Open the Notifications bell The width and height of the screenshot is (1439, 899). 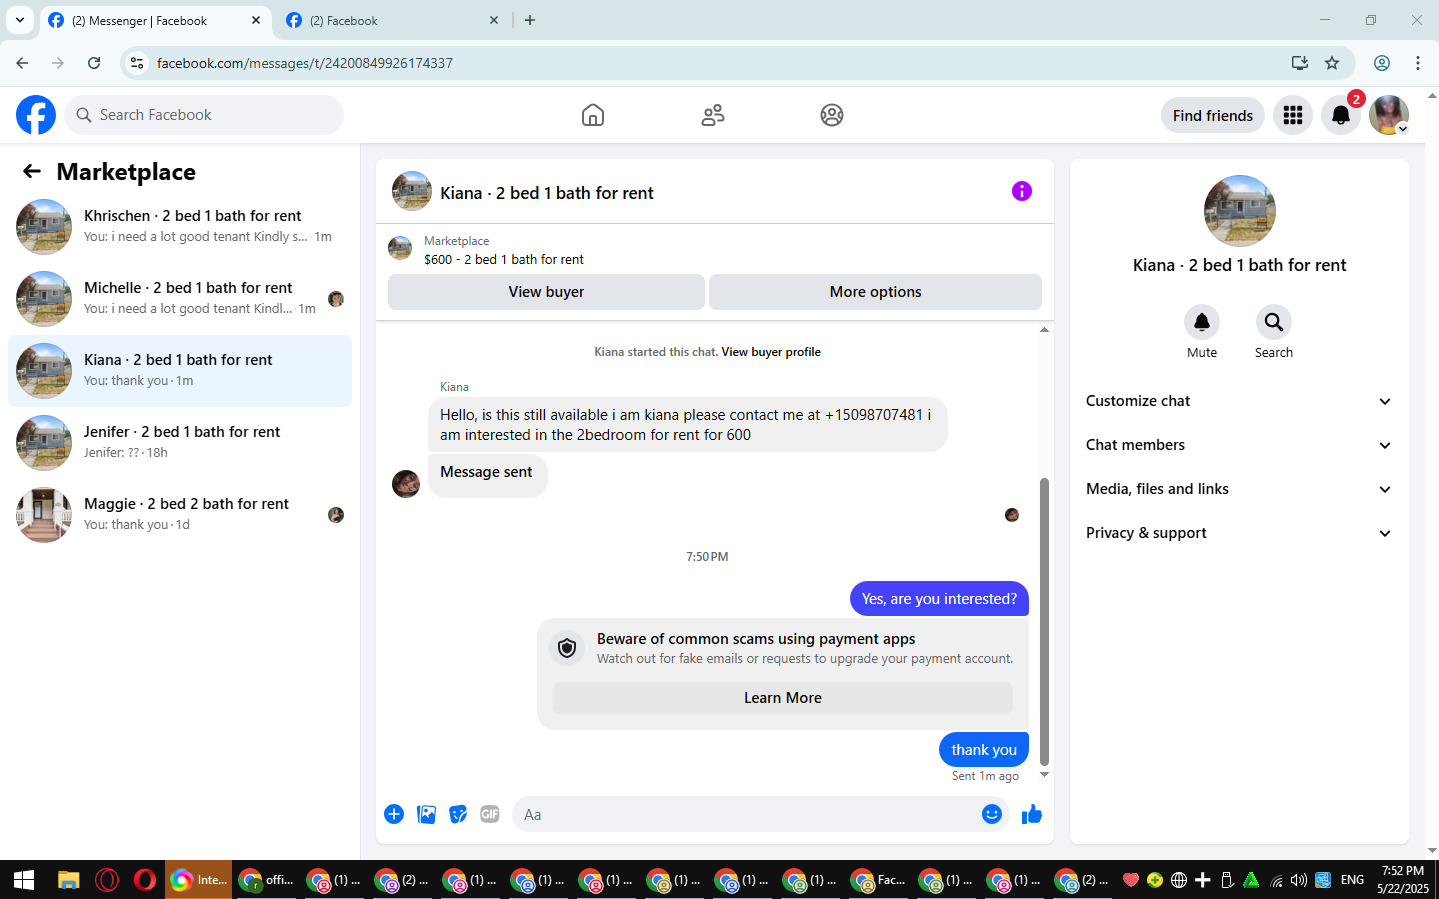point(1341,115)
